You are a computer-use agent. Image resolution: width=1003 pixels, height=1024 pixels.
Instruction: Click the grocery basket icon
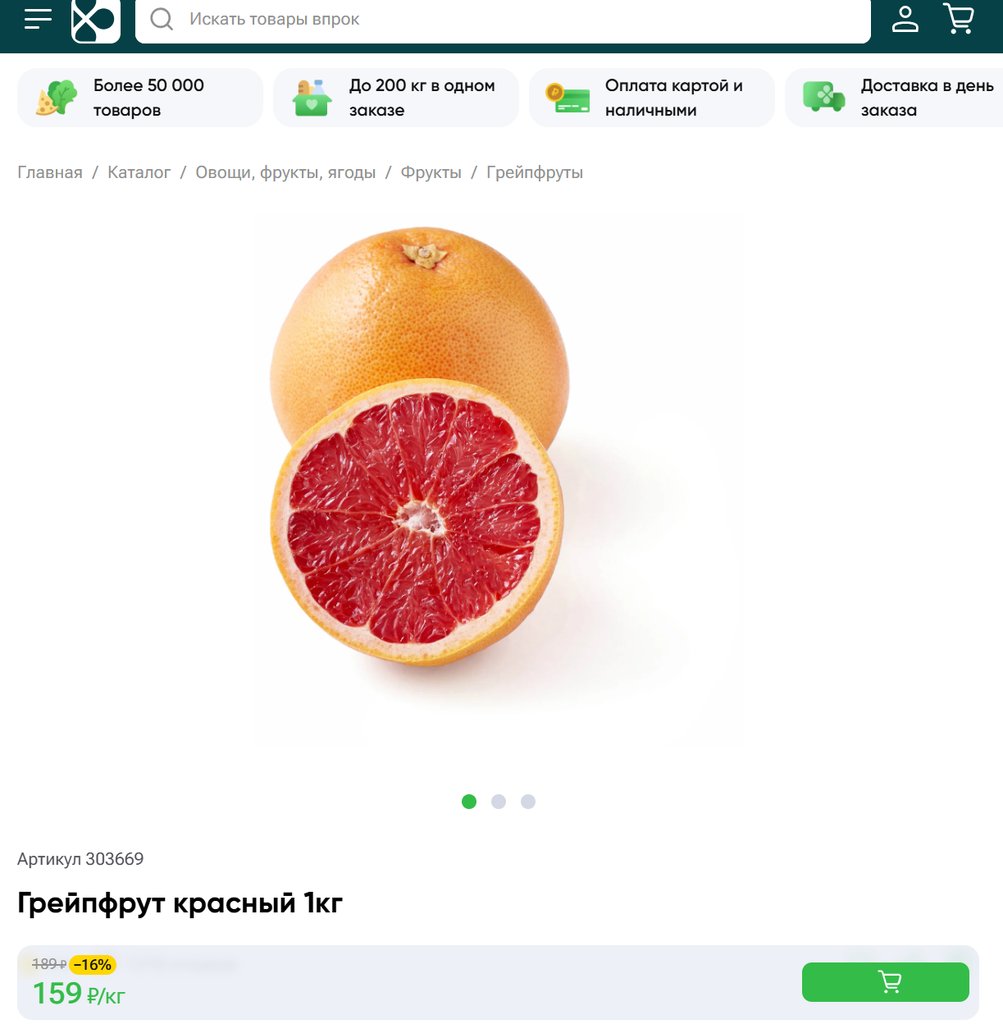311,97
